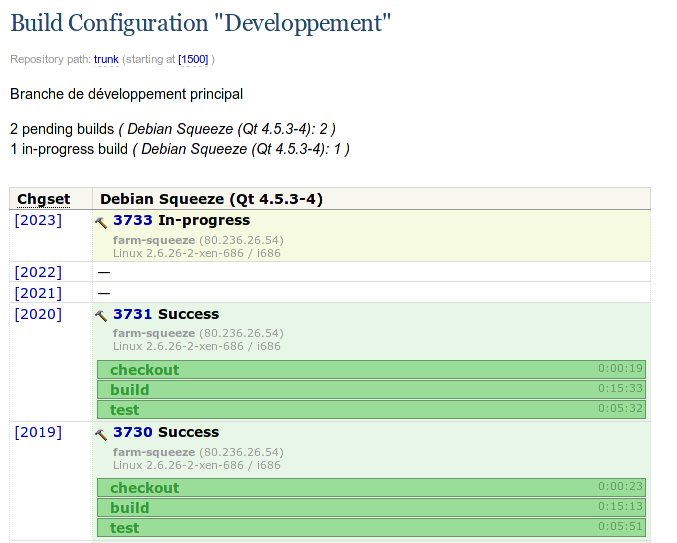Click duration 0:00:23 of checkout step
This screenshot has width=677, height=543.
tap(620, 486)
